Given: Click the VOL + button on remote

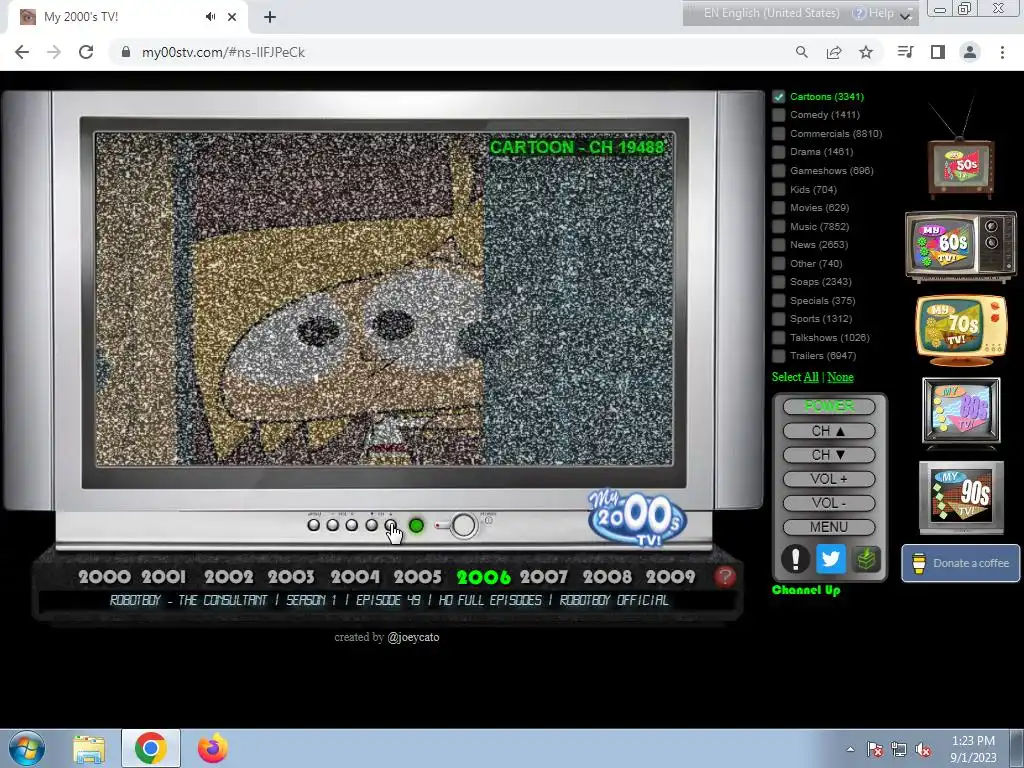Looking at the screenshot, I should [x=829, y=479].
